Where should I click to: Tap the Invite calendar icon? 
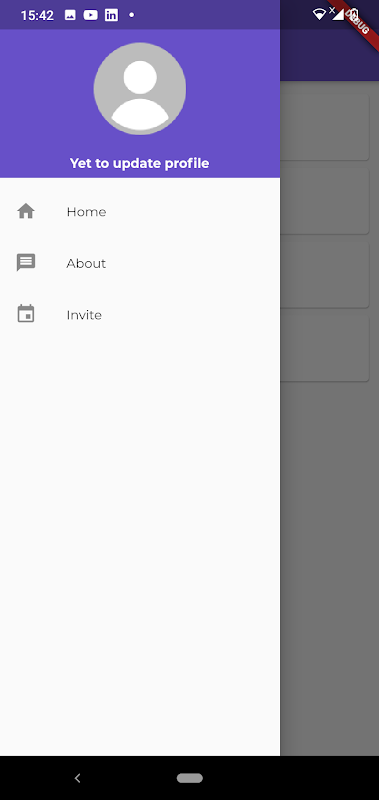click(x=26, y=314)
